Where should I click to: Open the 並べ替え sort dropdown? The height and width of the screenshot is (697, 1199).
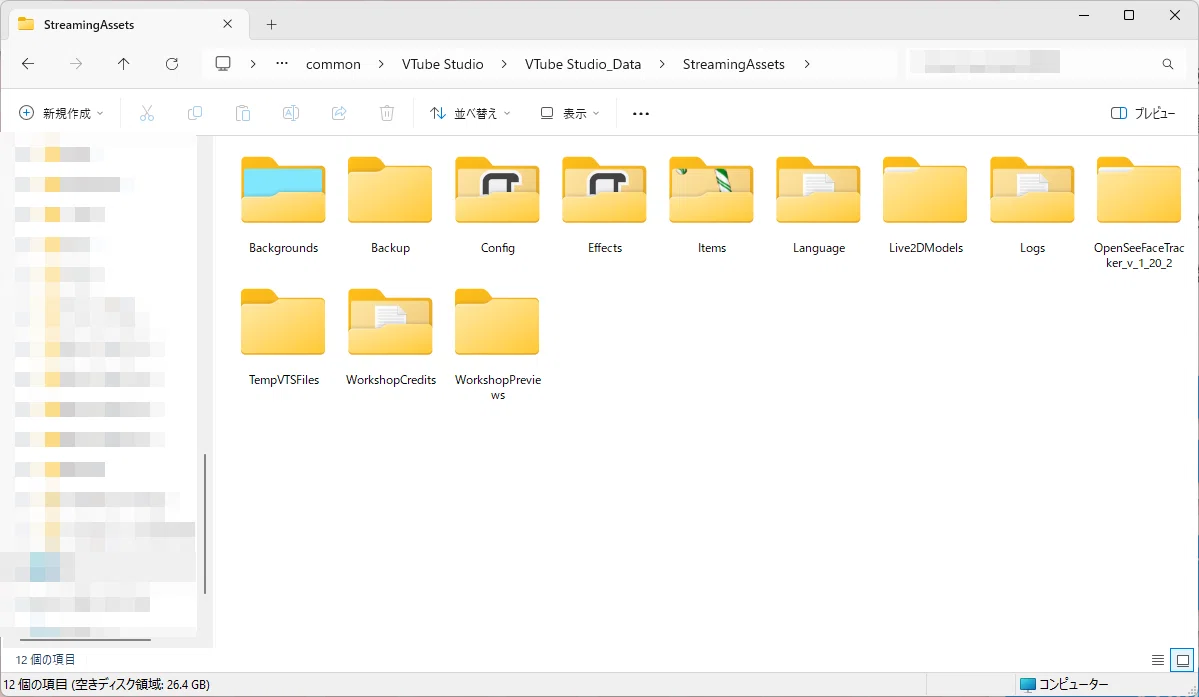click(x=470, y=113)
